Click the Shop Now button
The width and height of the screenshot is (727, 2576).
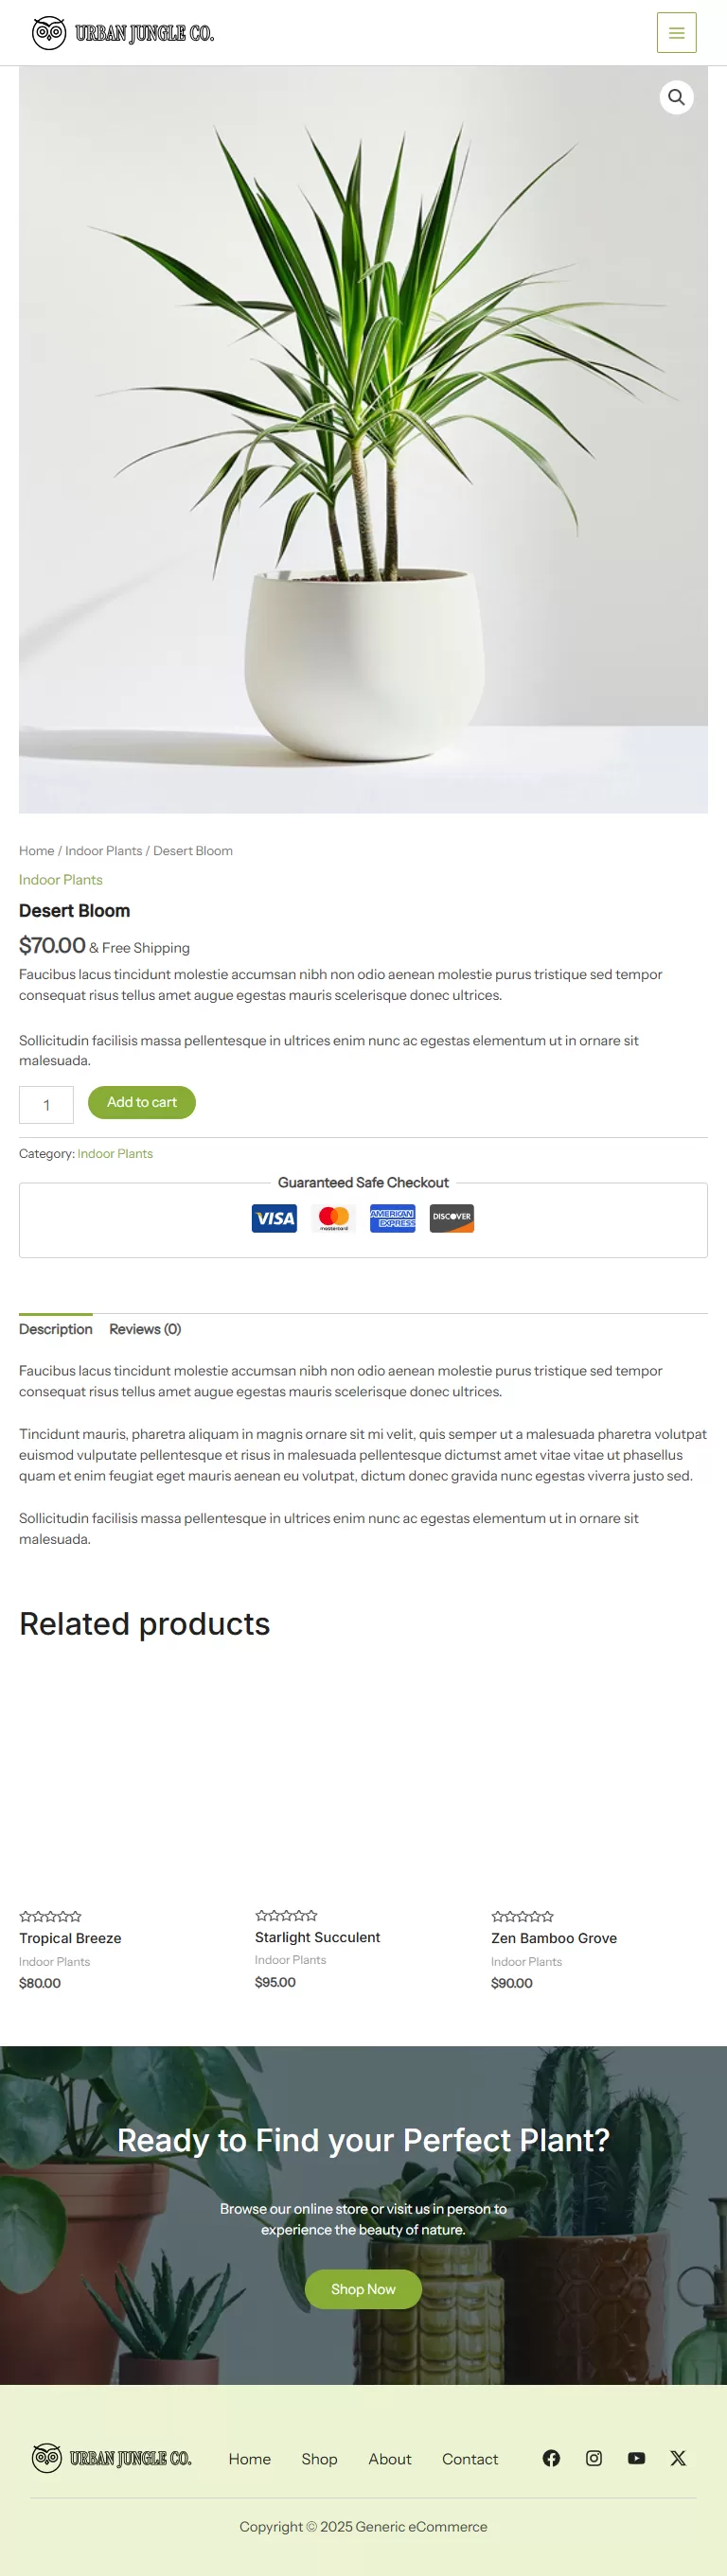click(x=363, y=2289)
